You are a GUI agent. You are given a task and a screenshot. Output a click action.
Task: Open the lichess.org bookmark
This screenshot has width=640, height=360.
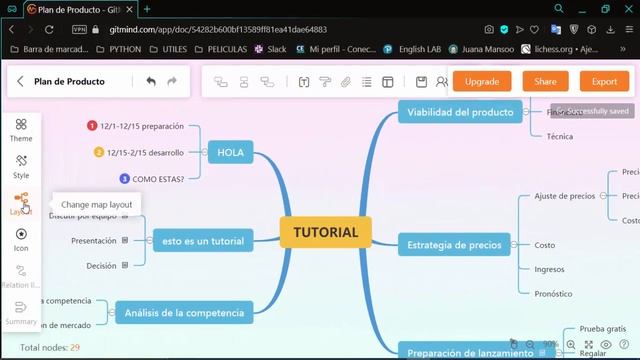point(560,49)
